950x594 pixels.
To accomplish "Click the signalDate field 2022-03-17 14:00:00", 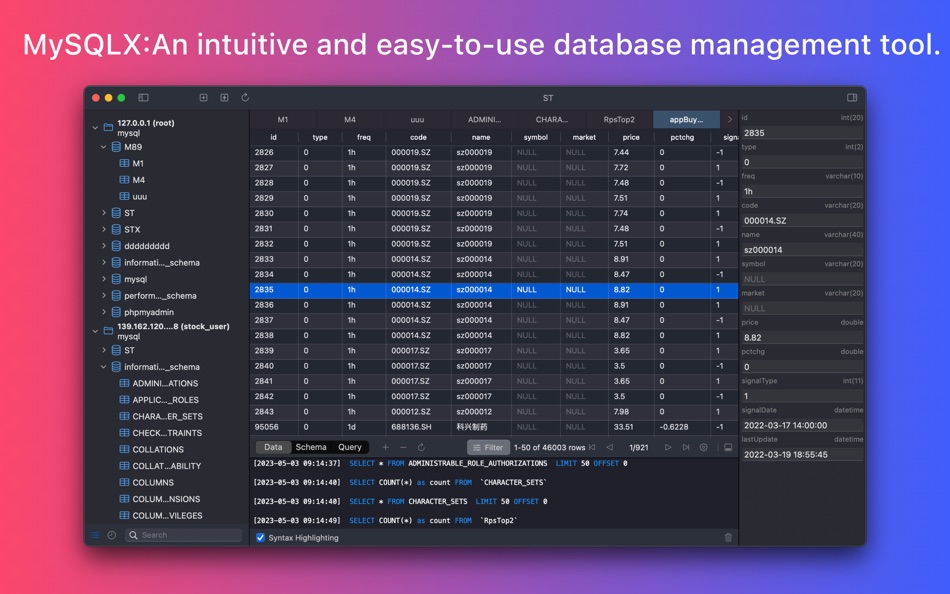I will click(803, 425).
